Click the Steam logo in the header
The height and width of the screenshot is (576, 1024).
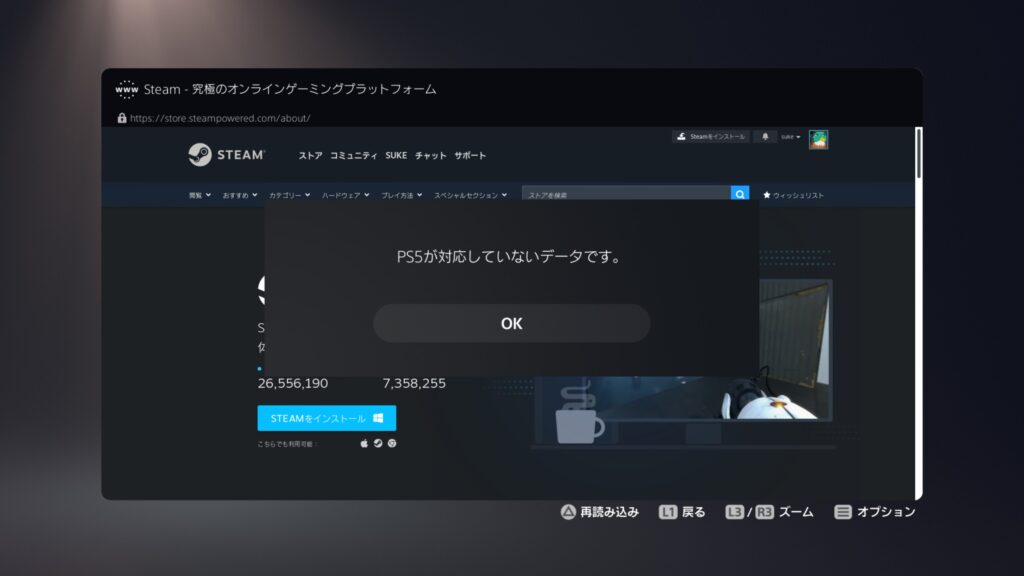227,155
